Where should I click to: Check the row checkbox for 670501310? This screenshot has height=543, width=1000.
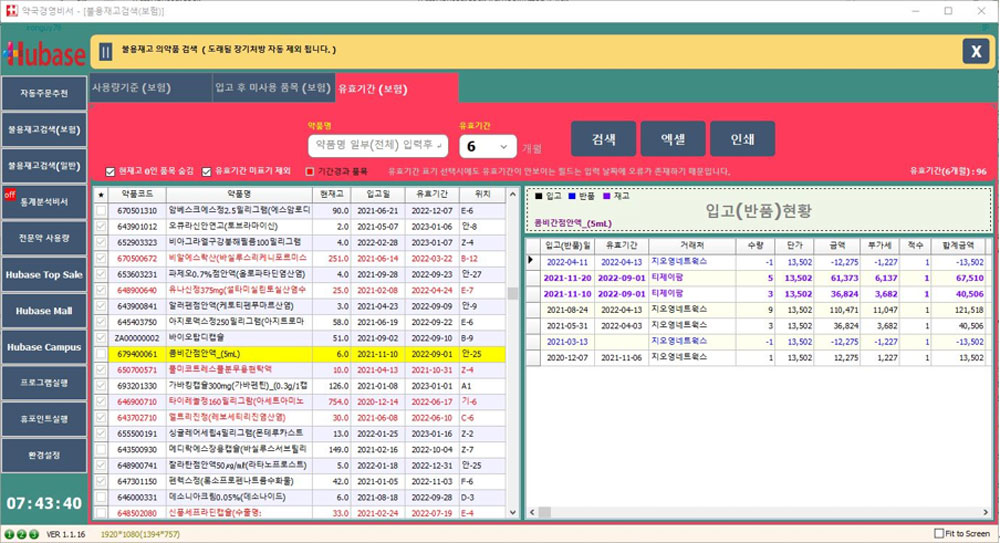coord(101,211)
